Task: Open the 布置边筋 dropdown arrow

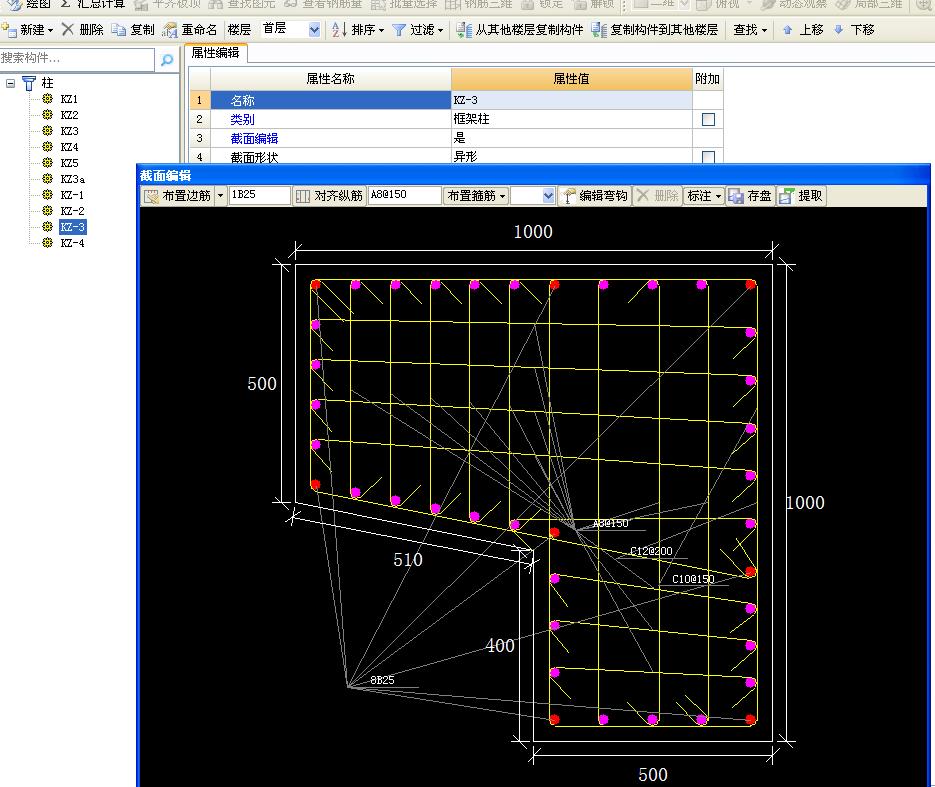Action: [220, 196]
